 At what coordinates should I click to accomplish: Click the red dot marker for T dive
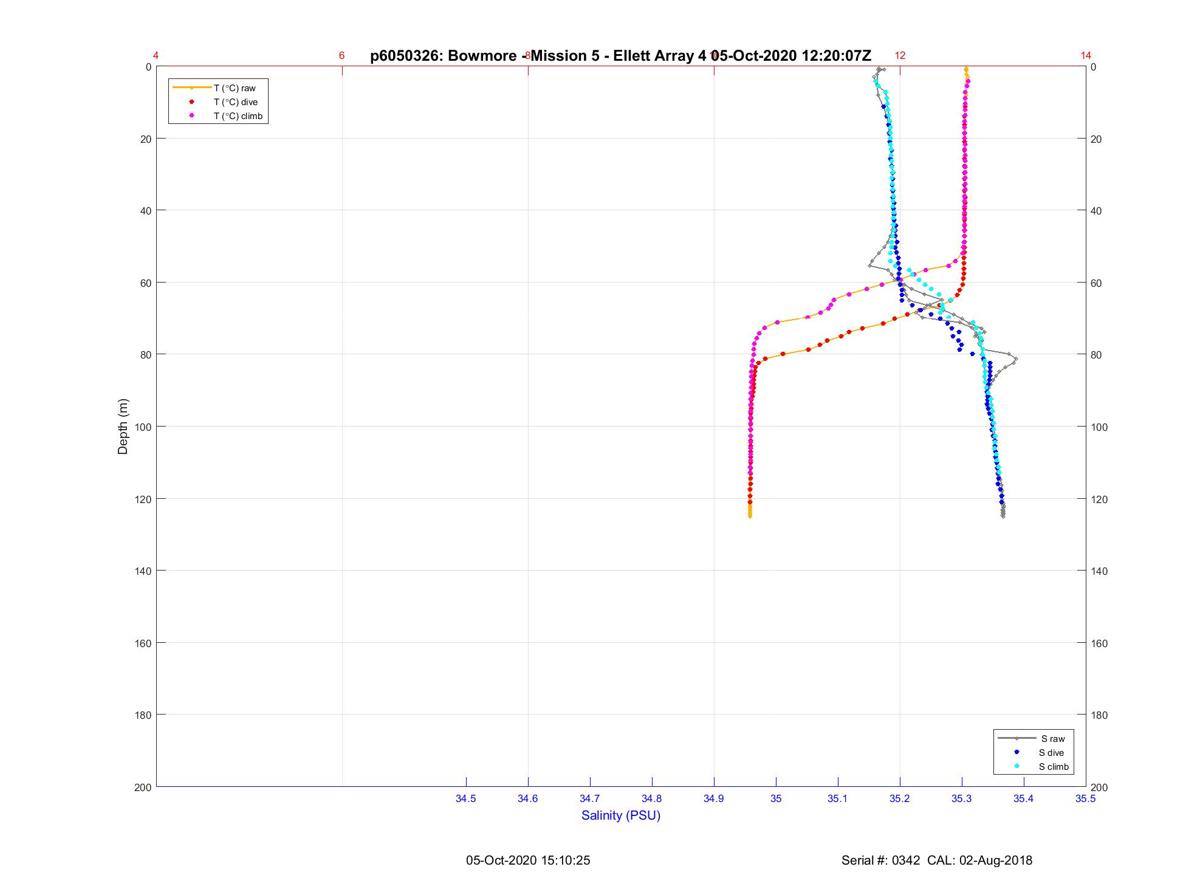(191, 102)
